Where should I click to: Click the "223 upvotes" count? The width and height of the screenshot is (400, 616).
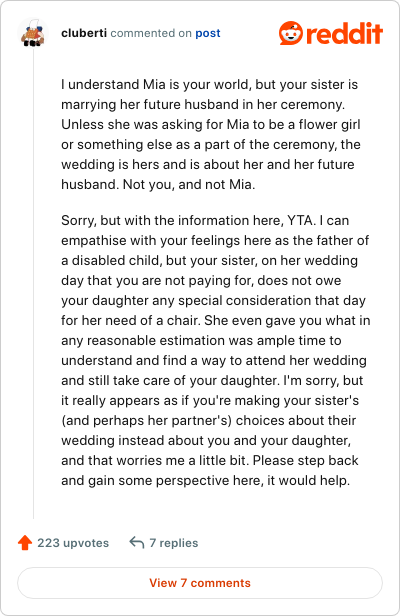(x=73, y=543)
